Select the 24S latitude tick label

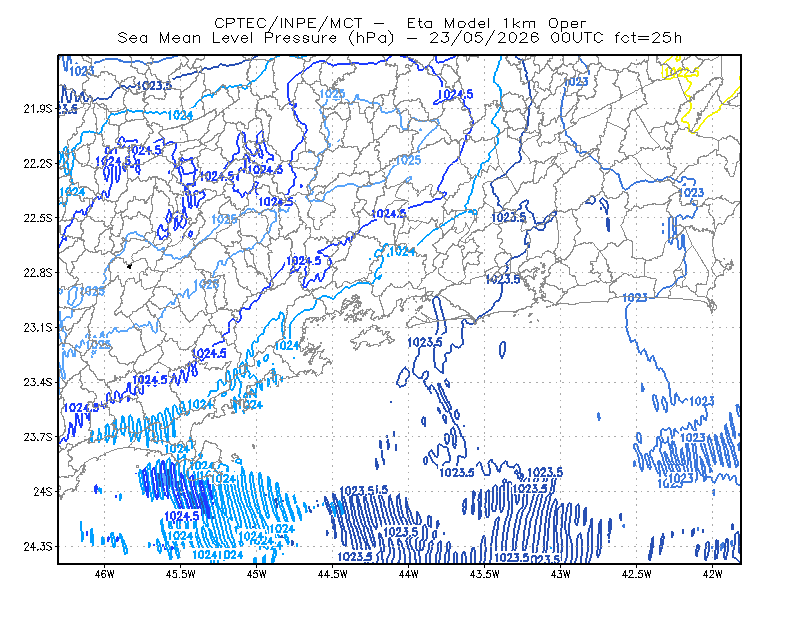pyautogui.click(x=43, y=491)
